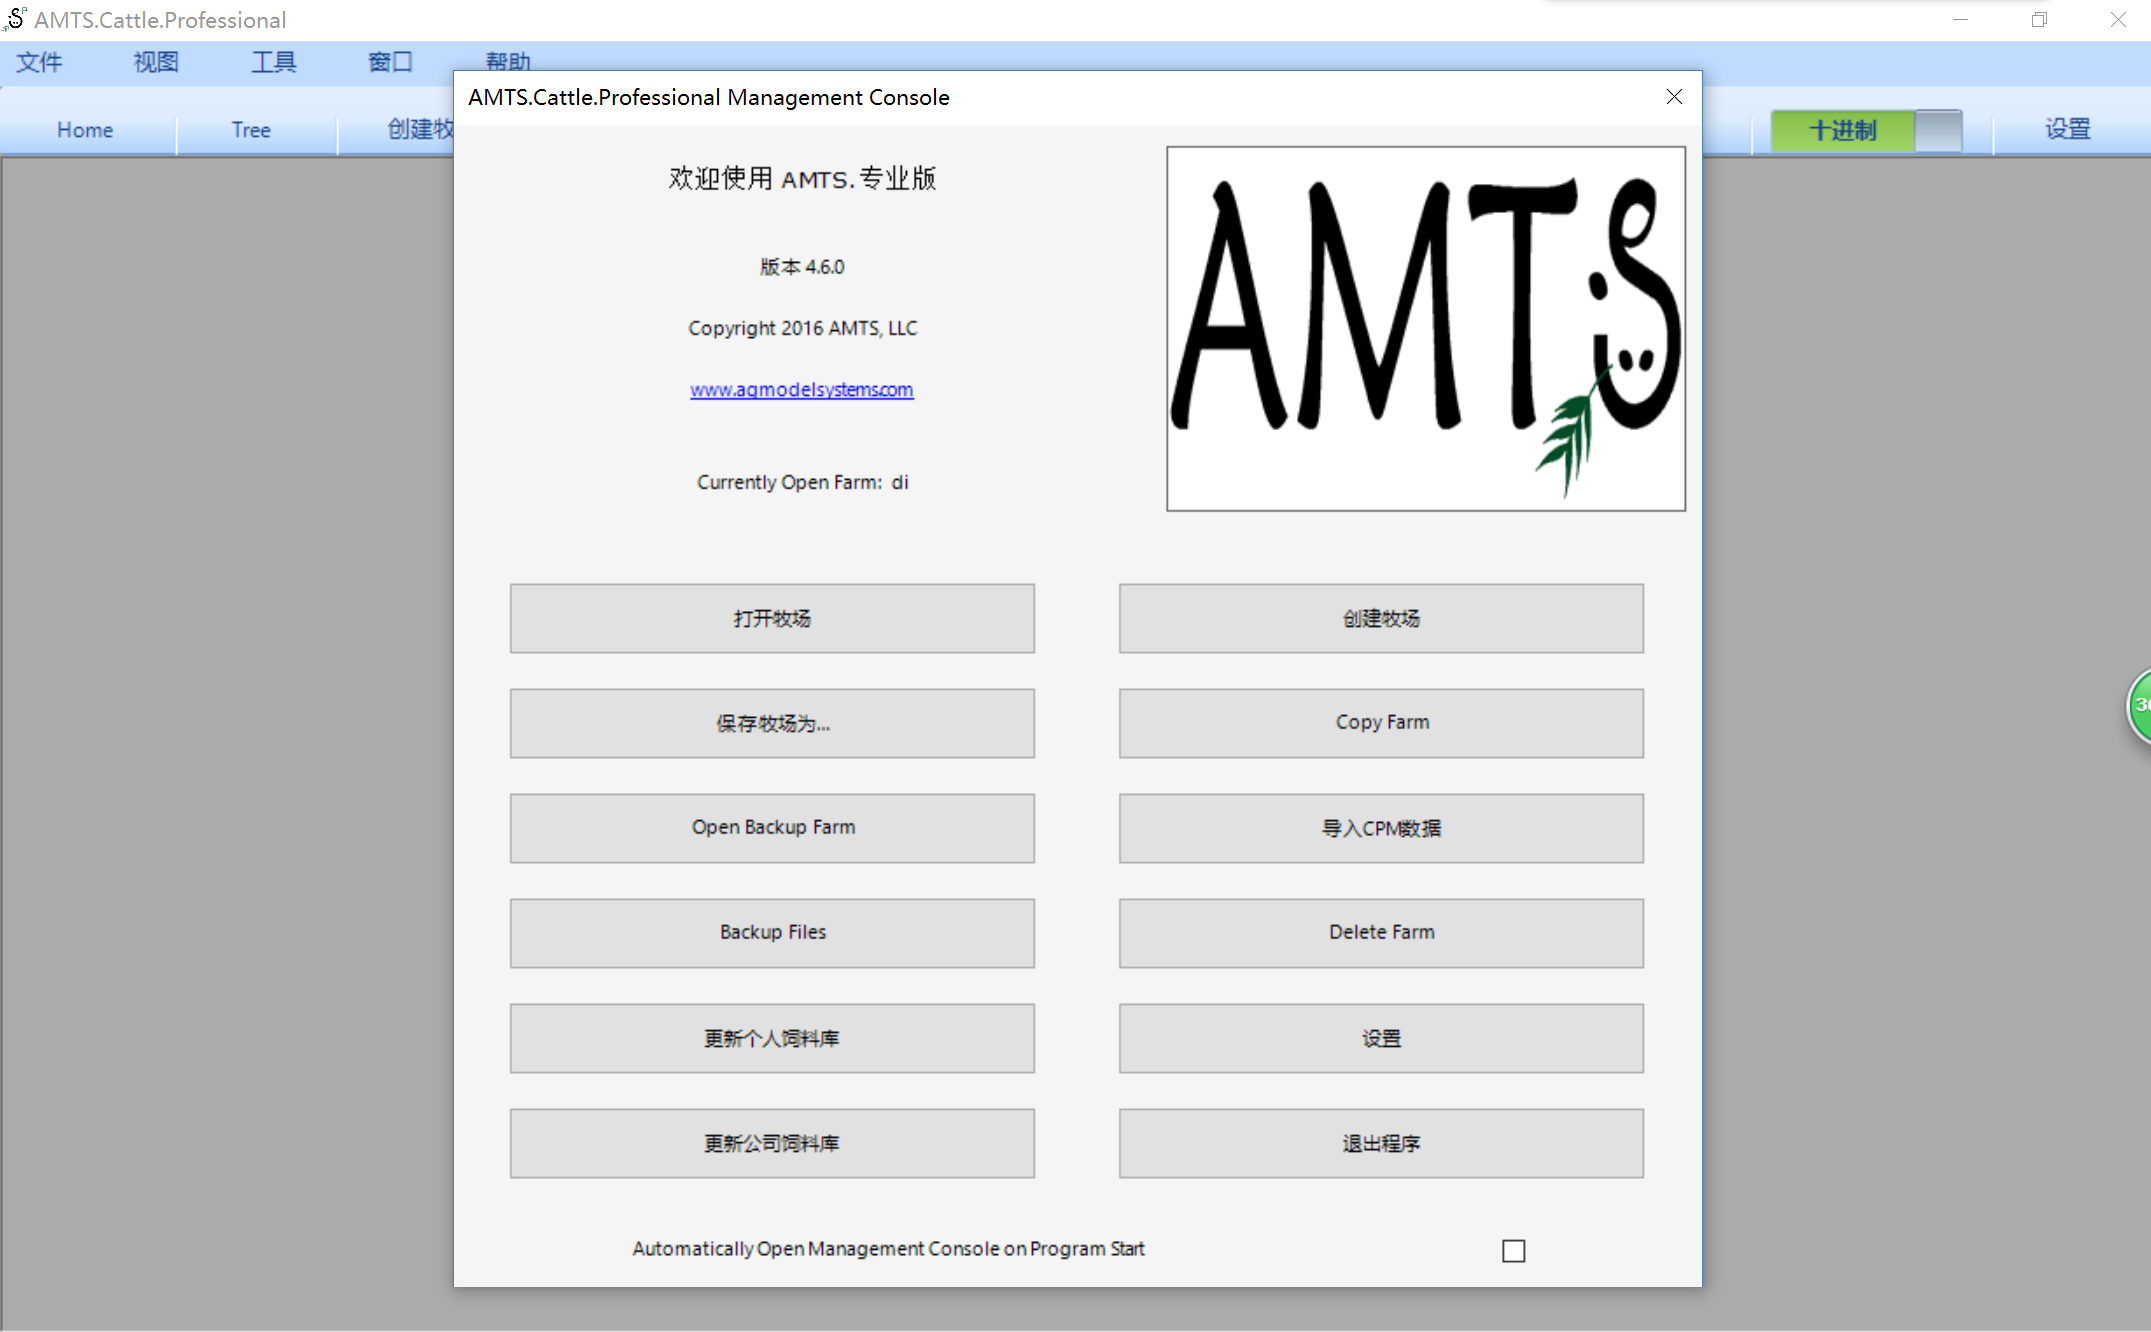Close the Management Console dialog
Screen dimensions: 2151x1332
(x=1674, y=97)
